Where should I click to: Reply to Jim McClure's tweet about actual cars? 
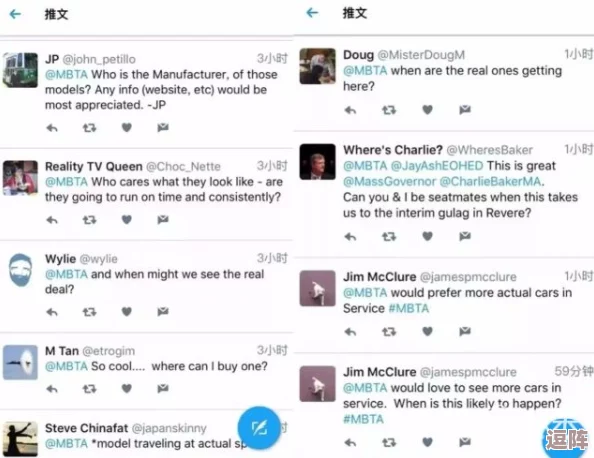[x=350, y=332]
